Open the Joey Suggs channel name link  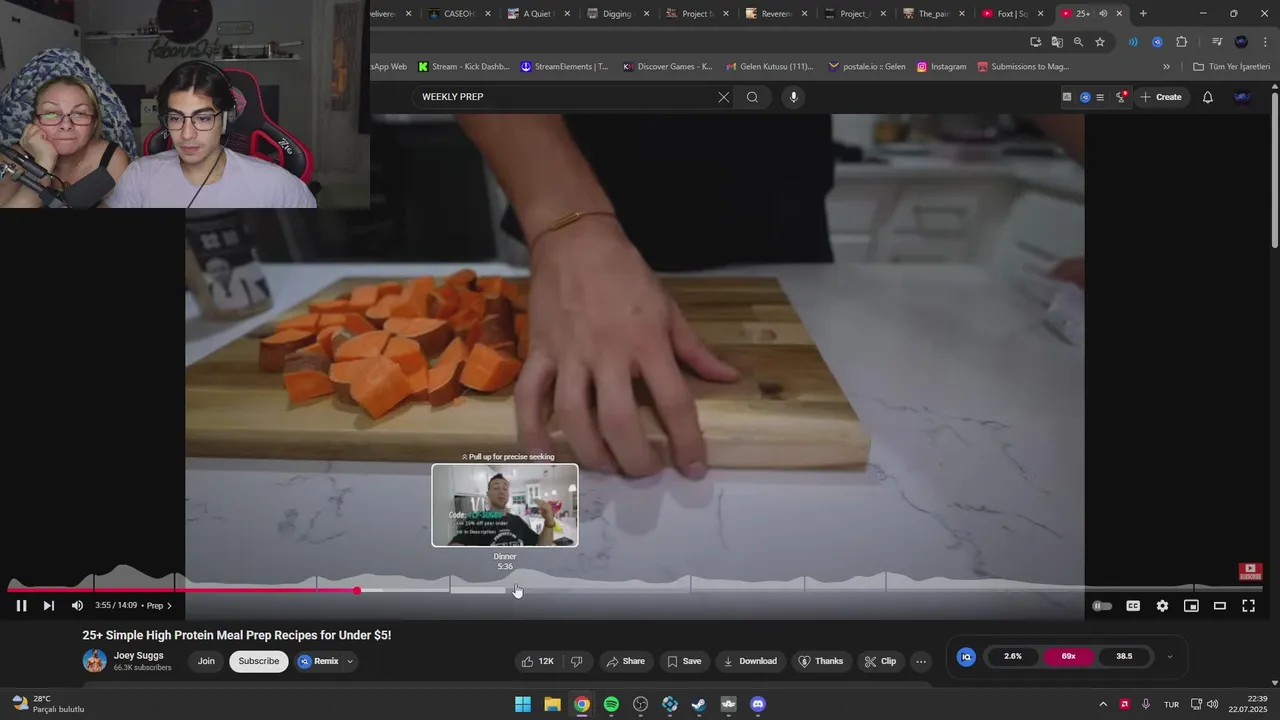click(138, 656)
